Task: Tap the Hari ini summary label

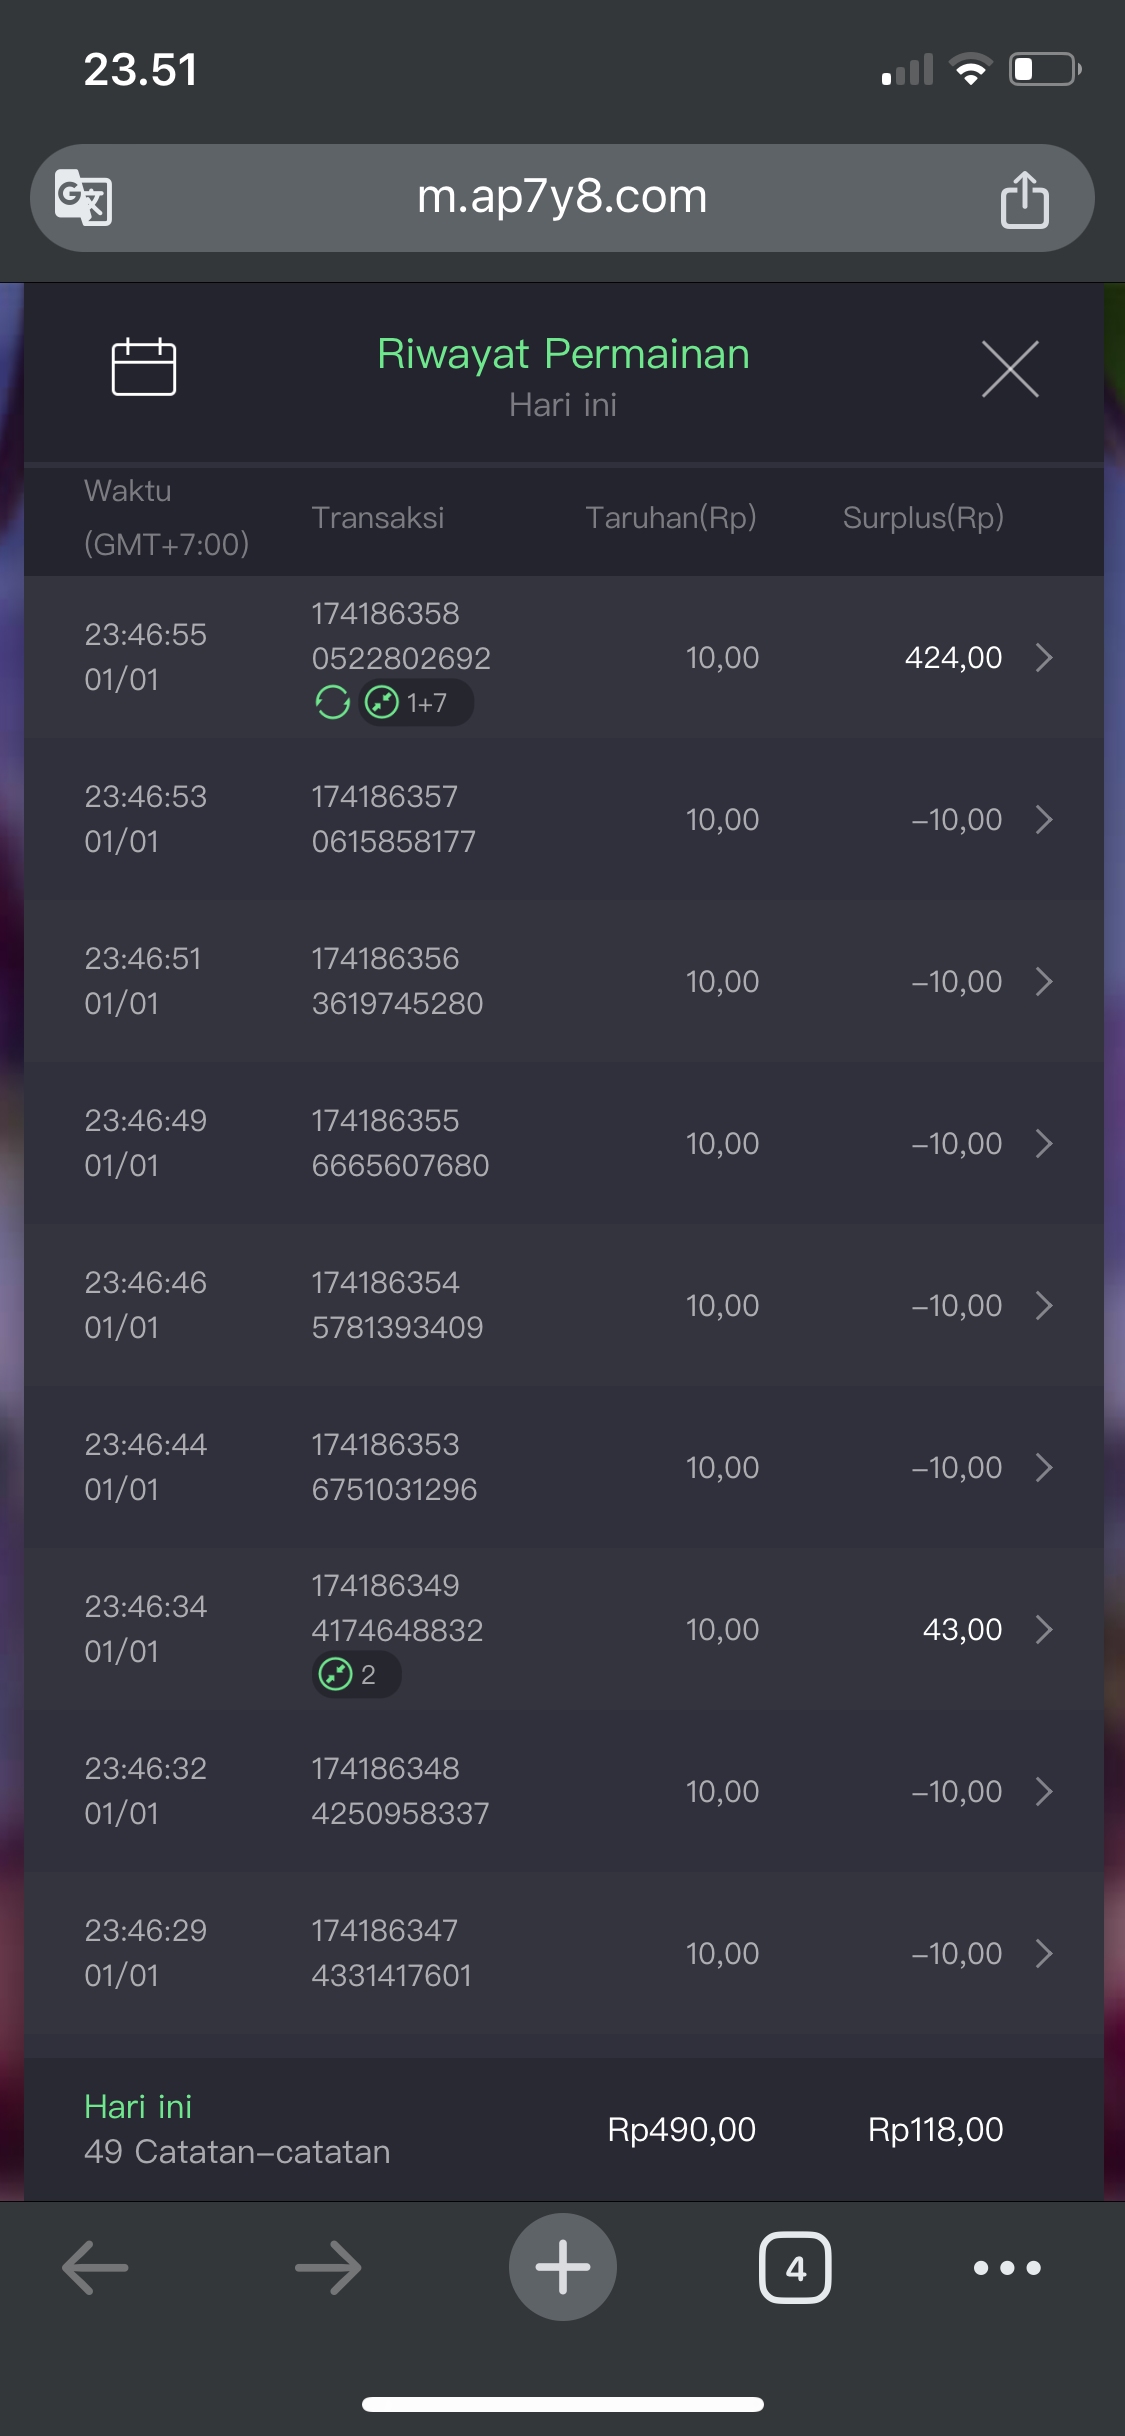Action: tap(138, 2107)
